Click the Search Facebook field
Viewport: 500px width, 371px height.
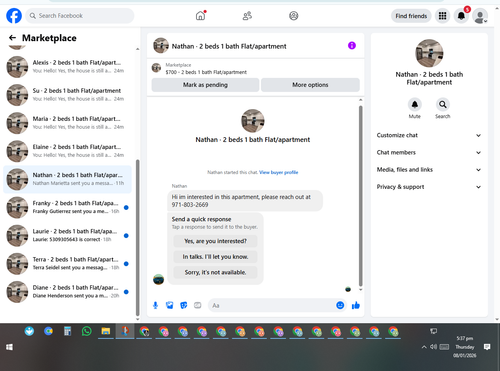point(80,16)
